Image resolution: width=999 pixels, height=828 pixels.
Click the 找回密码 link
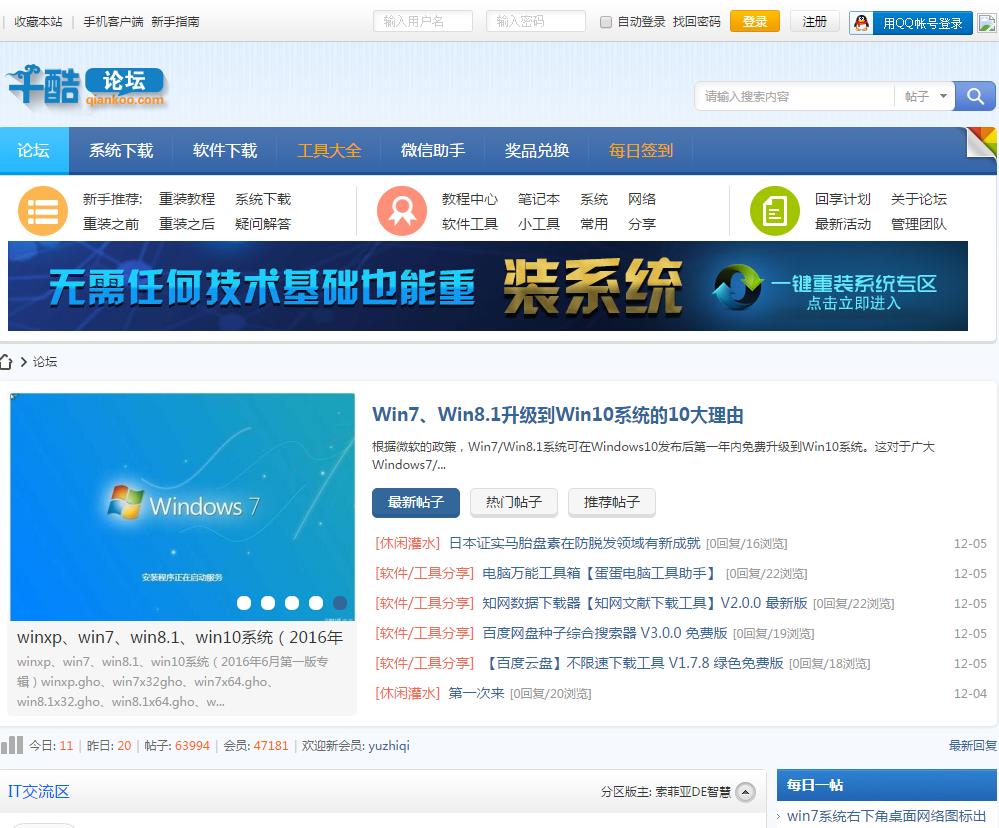(696, 22)
